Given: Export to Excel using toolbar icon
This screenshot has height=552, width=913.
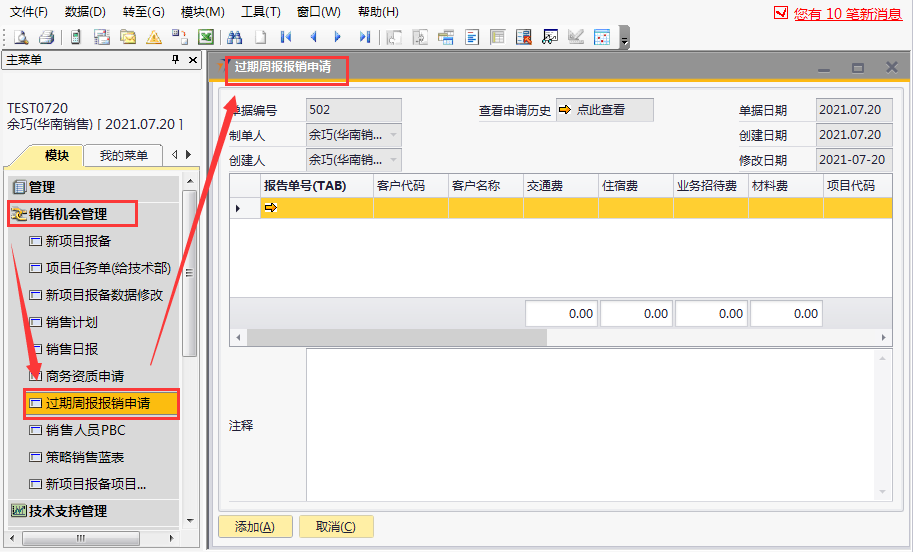Looking at the screenshot, I should click(206, 37).
